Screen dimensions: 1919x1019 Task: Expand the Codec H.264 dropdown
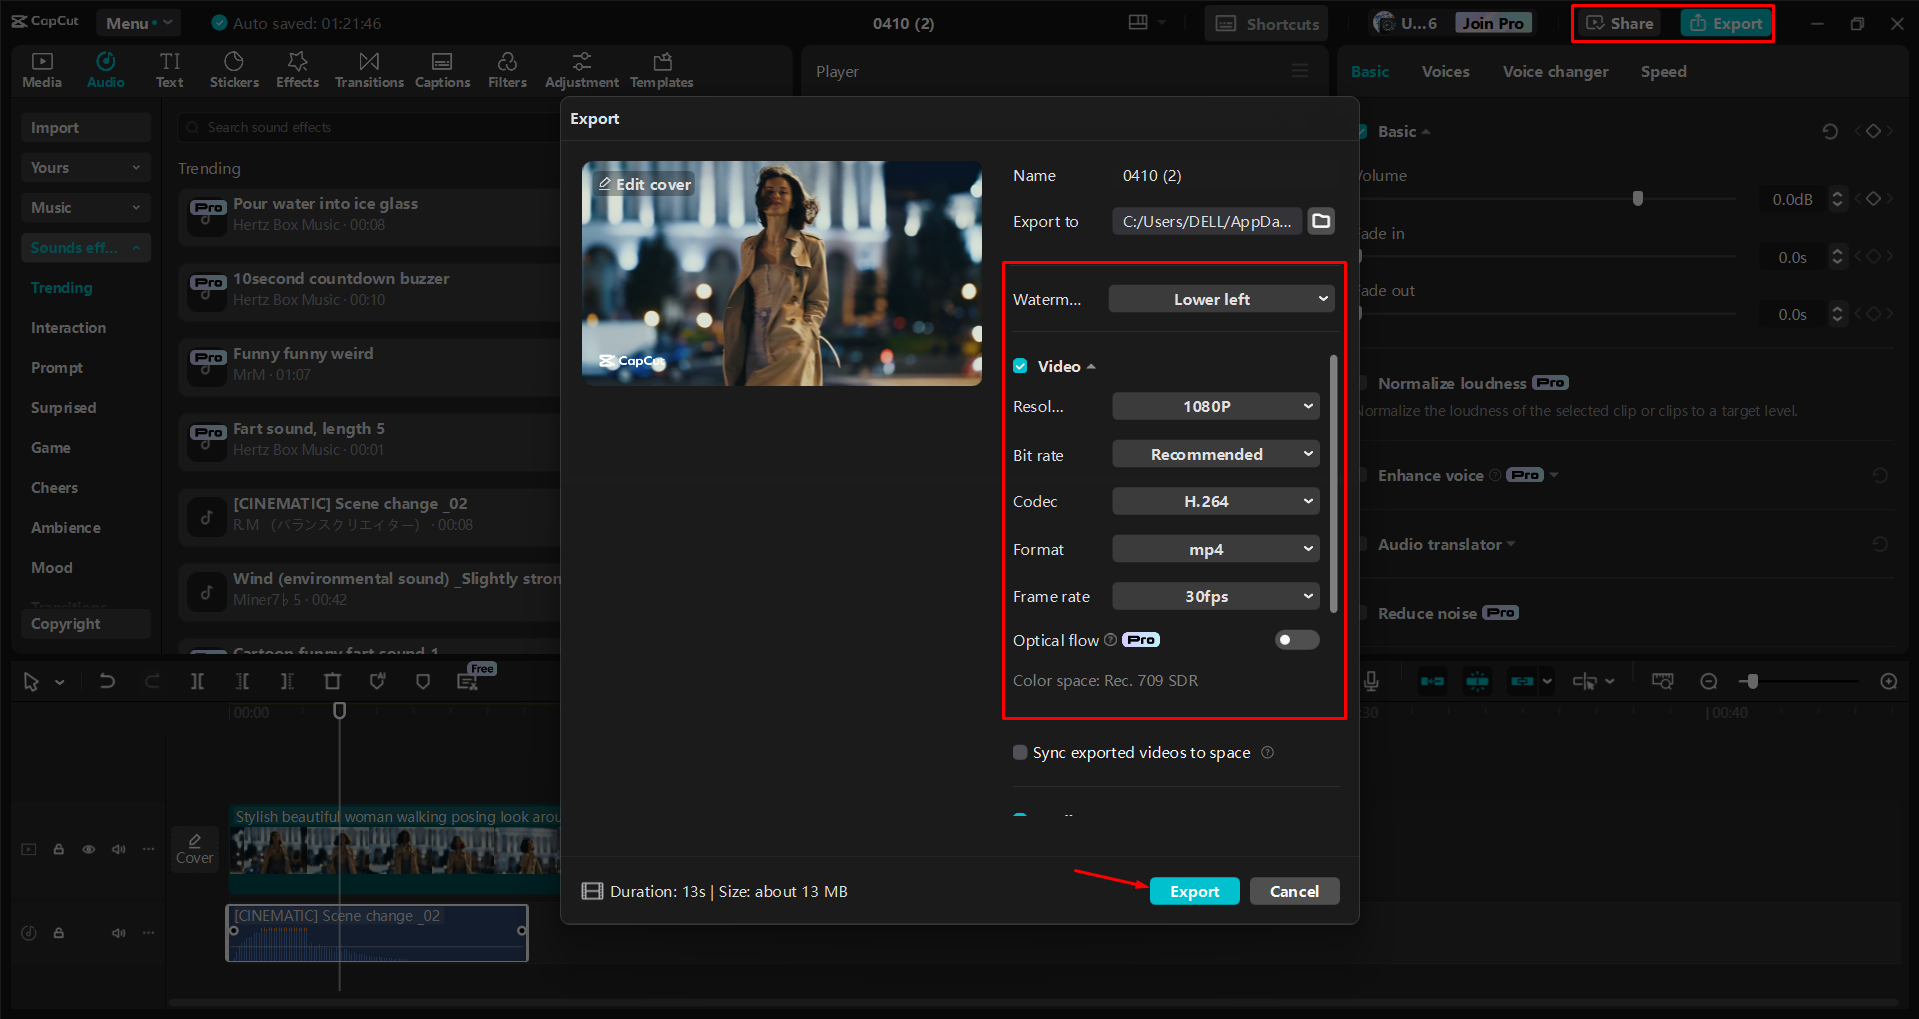(1216, 501)
